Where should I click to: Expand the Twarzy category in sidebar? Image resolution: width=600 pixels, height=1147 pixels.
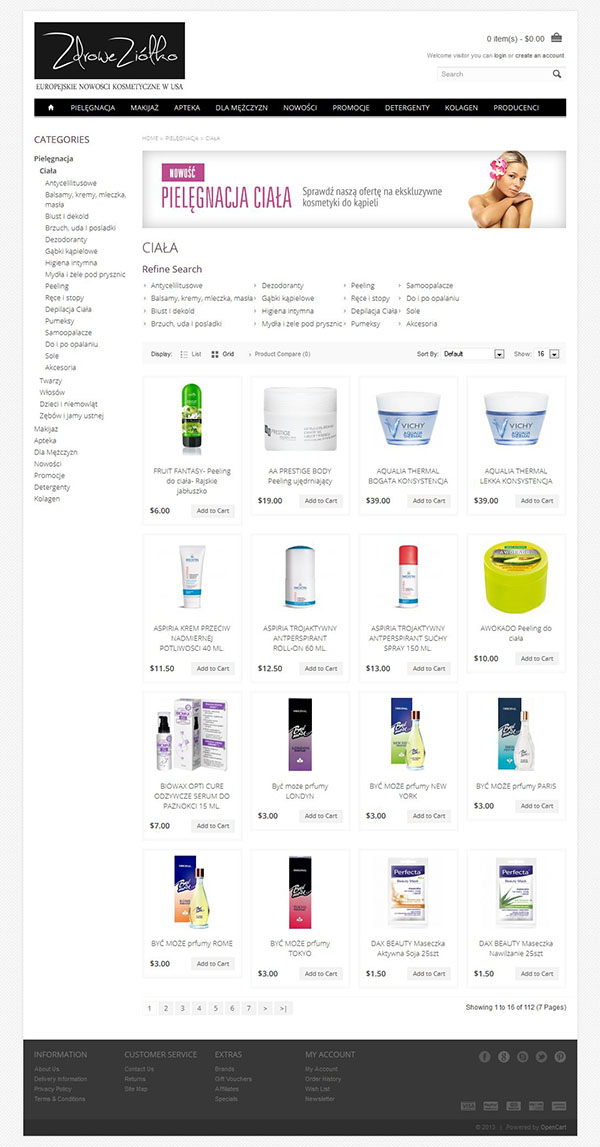50,380
